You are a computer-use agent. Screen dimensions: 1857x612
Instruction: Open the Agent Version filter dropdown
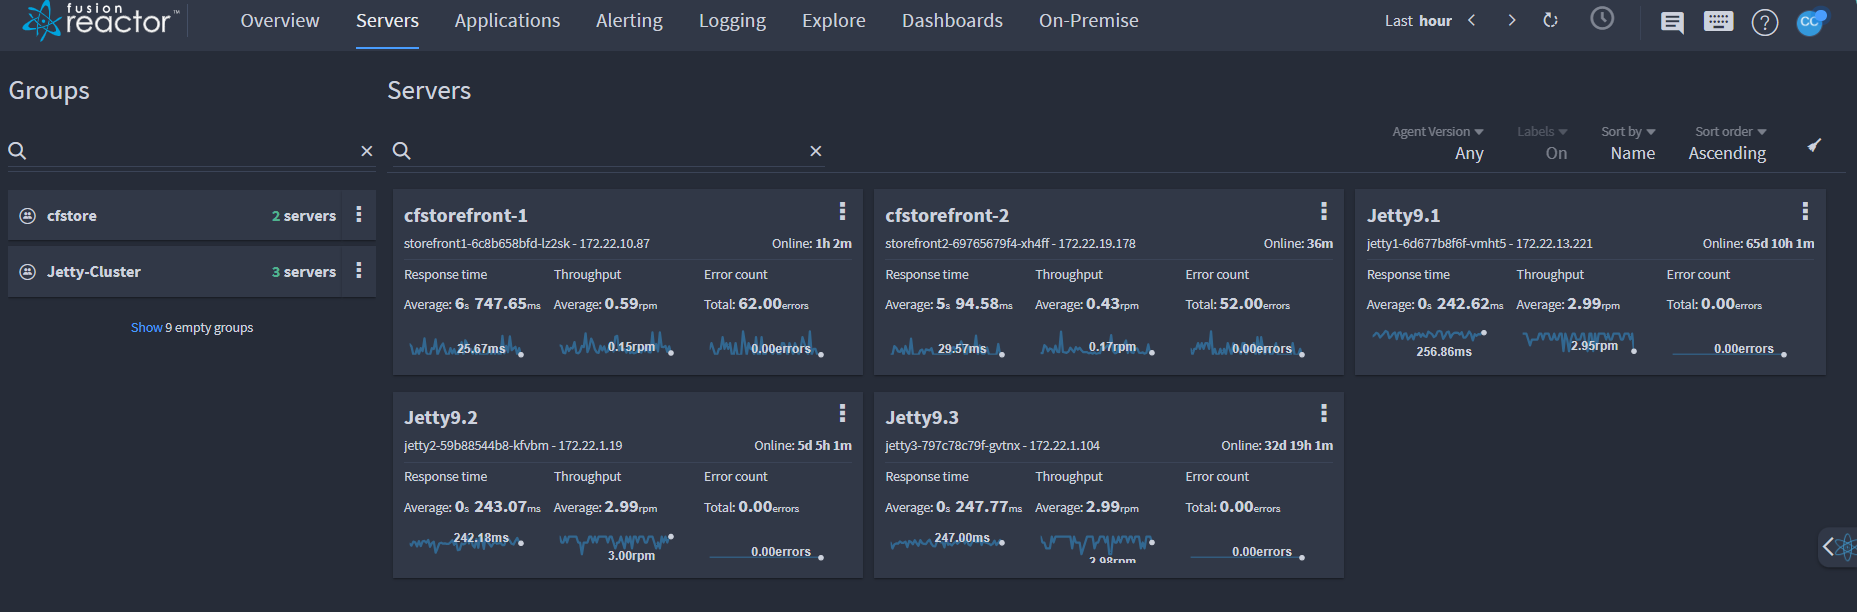click(1438, 143)
